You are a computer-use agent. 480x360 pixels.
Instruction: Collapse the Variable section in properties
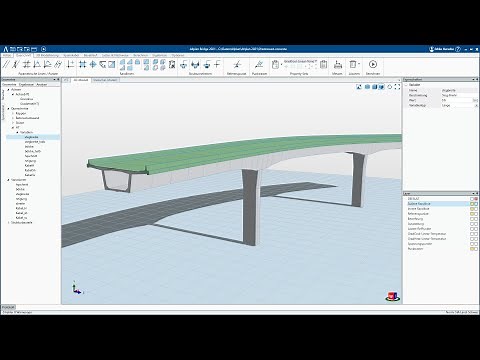[406, 85]
